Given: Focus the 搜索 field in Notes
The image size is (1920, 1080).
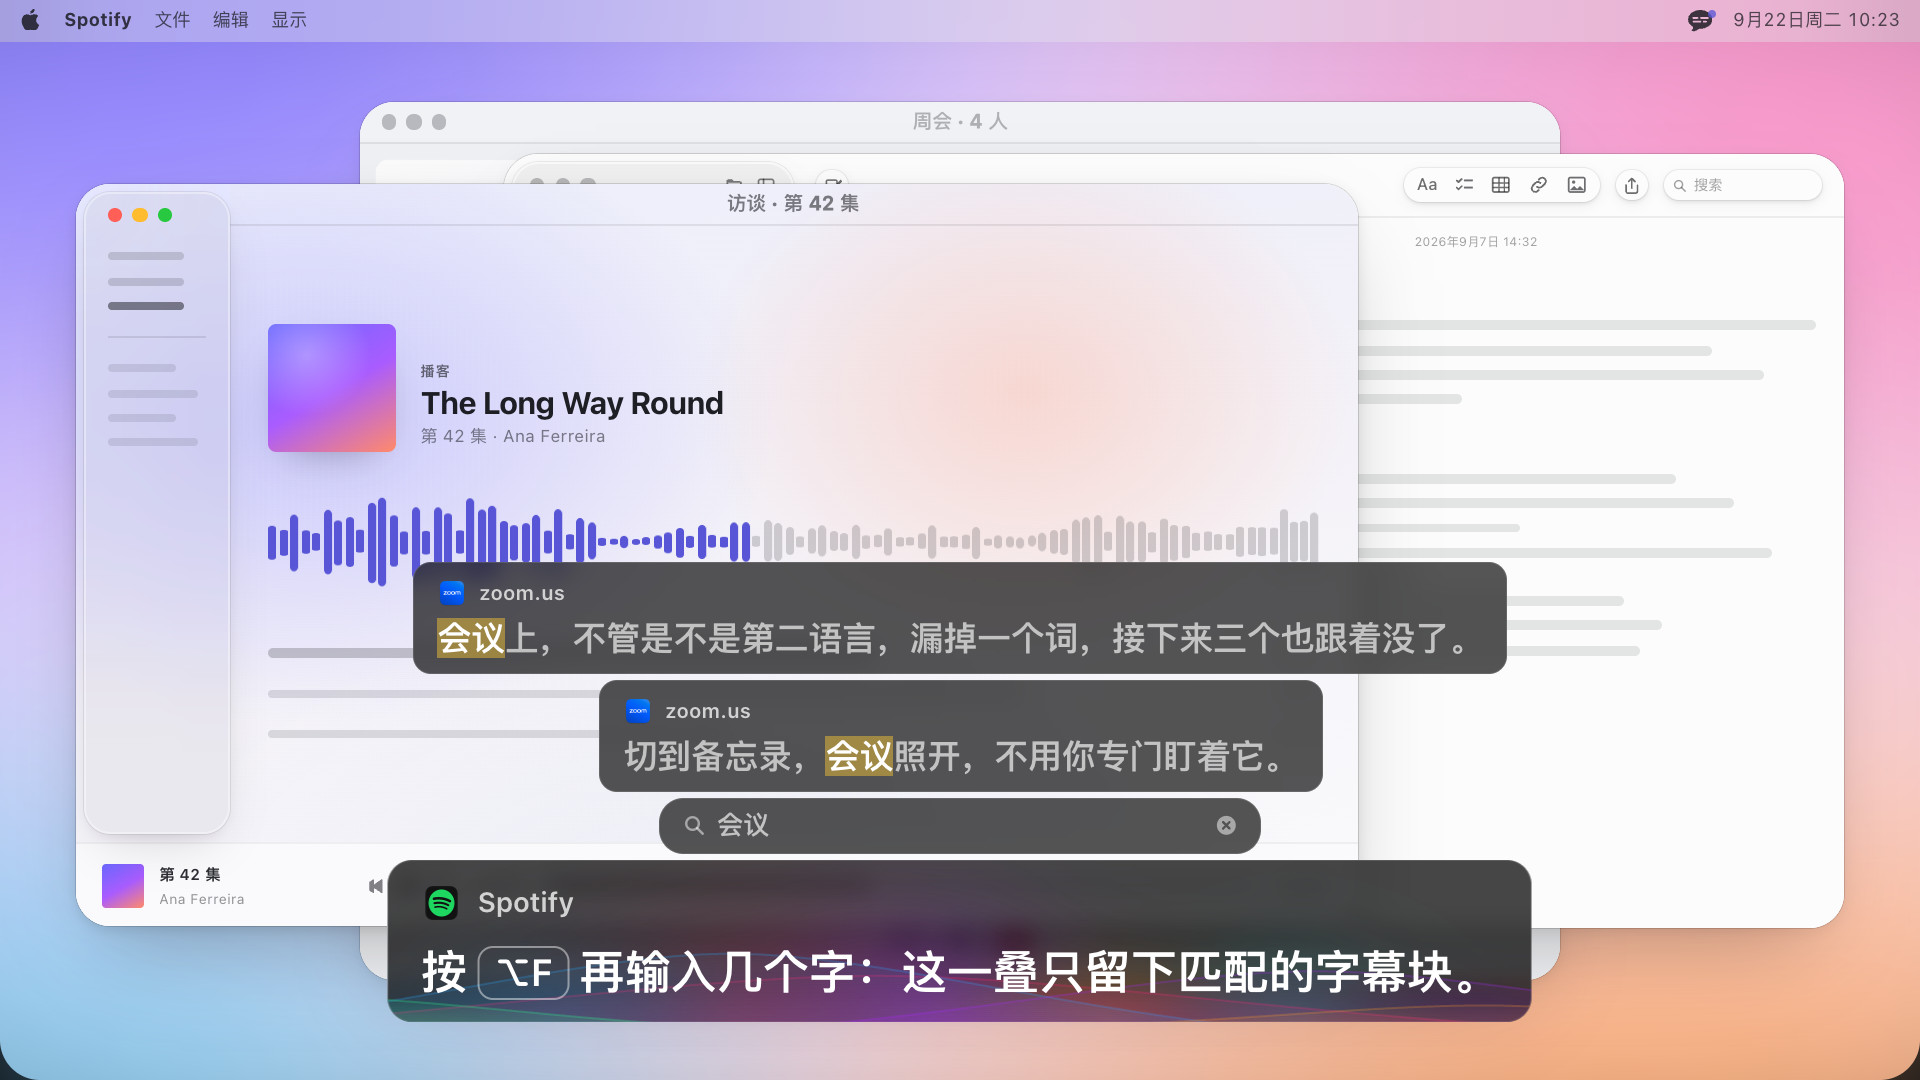Looking at the screenshot, I should coord(1742,185).
